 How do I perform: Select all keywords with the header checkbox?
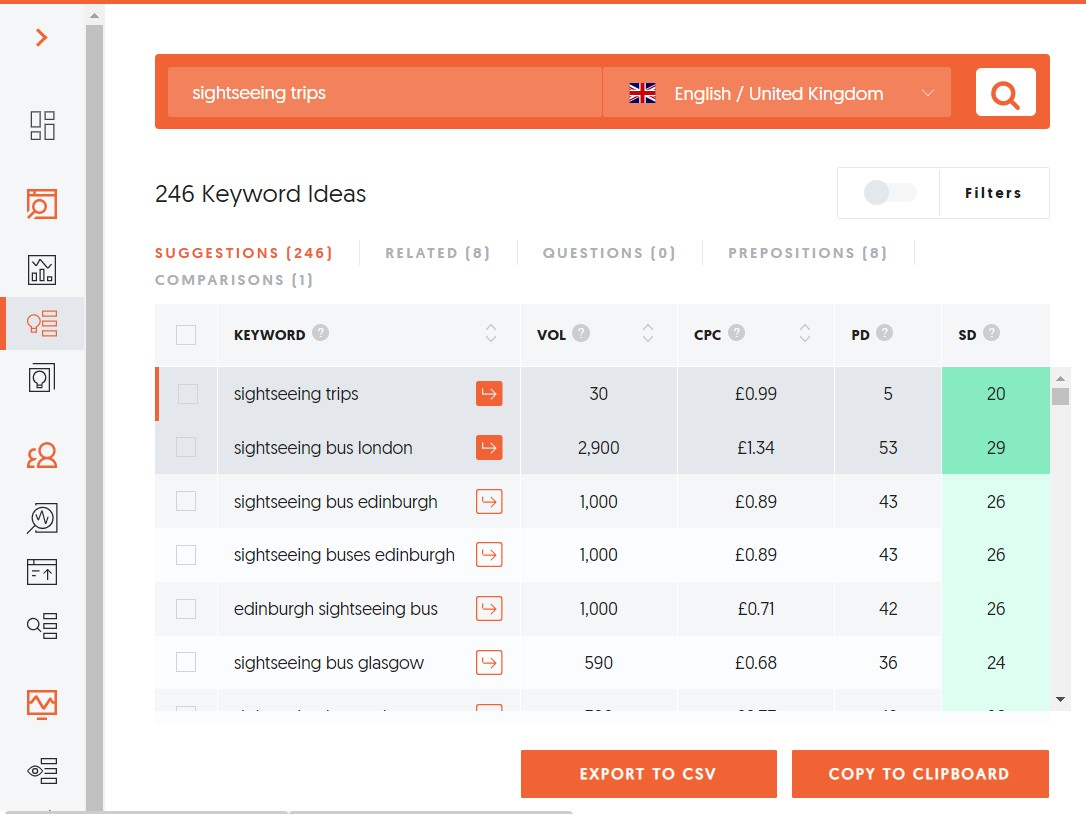click(x=186, y=334)
